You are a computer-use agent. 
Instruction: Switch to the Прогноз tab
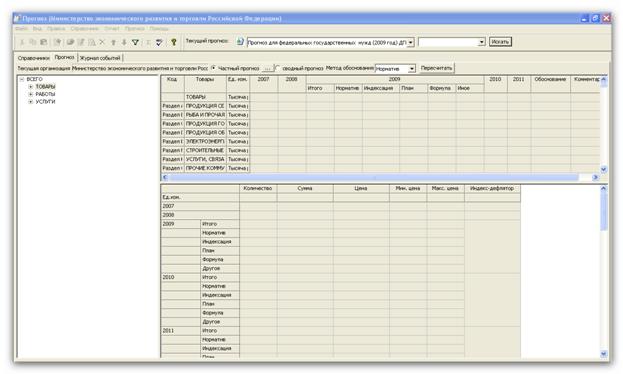pyautogui.click(x=65, y=58)
